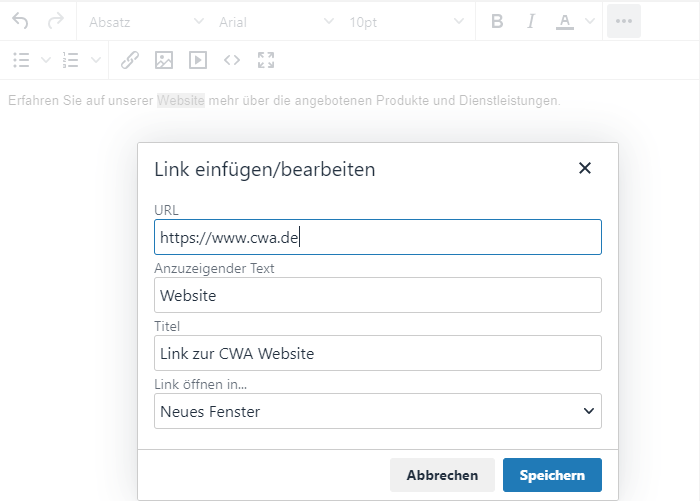This screenshot has height=501, width=700.
Task: Insert a bullet list
Action: click(21, 60)
